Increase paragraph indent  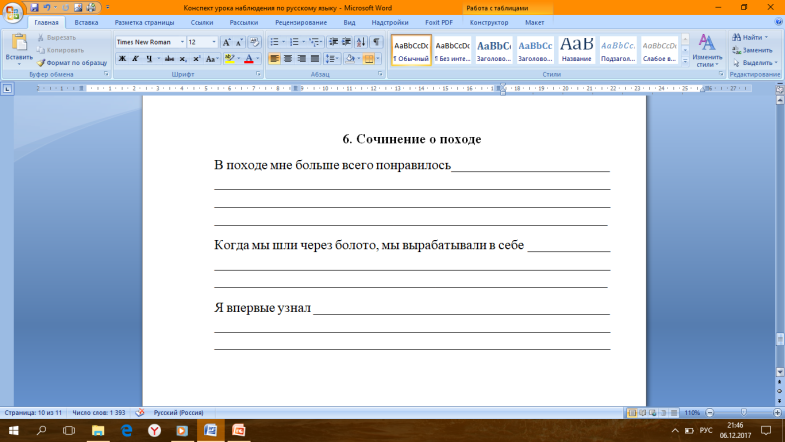click(x=346, y=42)
